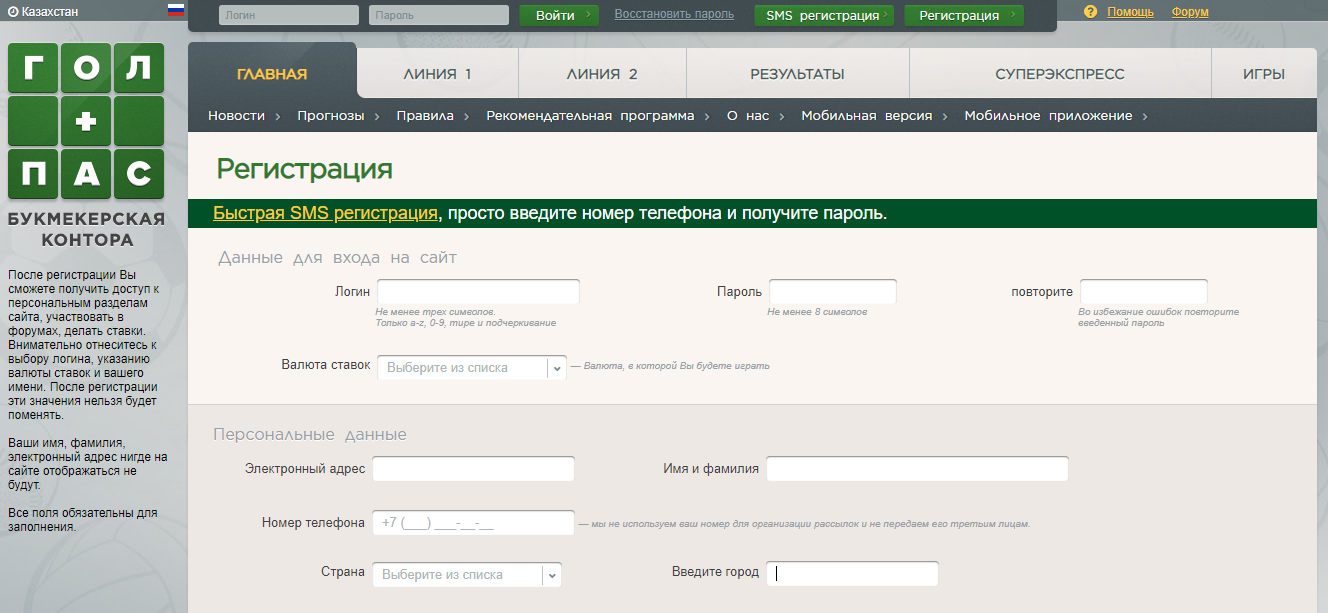This screenshot has width=1328, height=613.
Task: Open the Мобильное приложение menu item
Action: [1048, 116]
